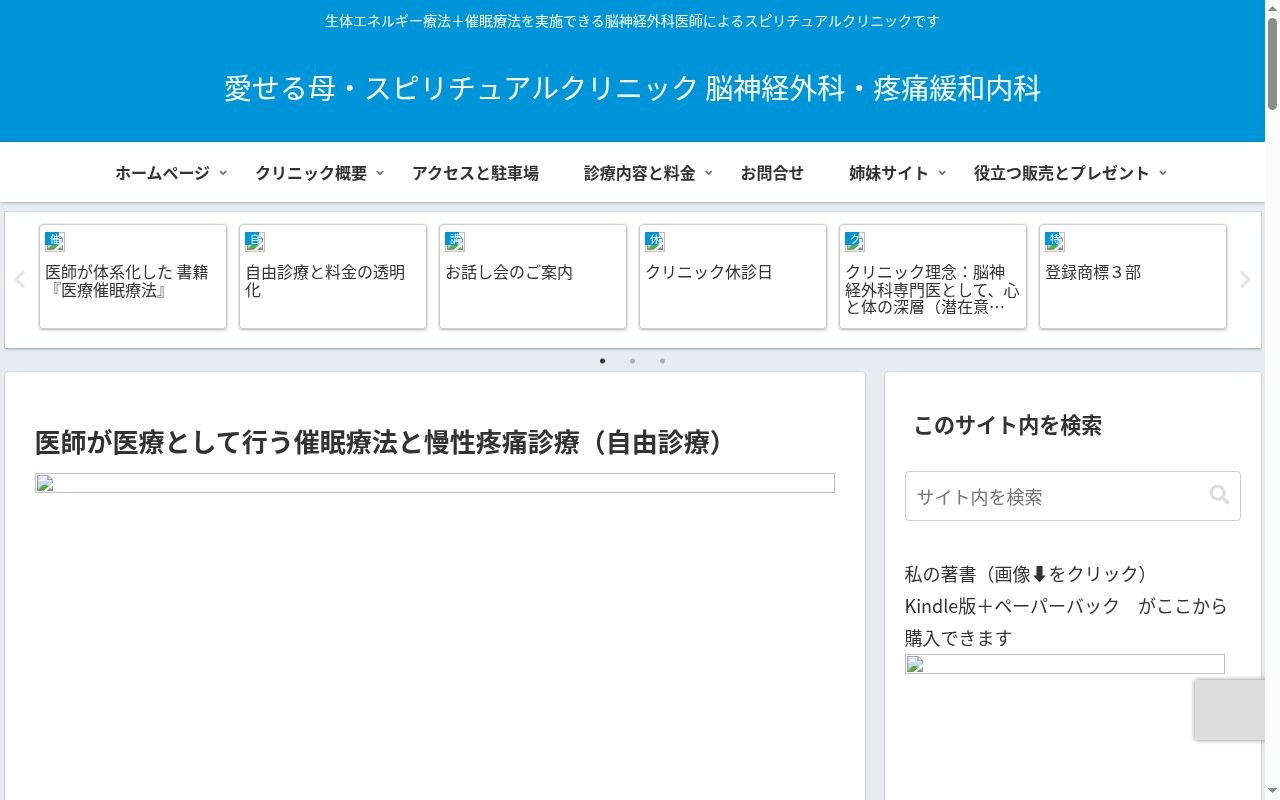This screenshot has height=800, width=1280.
Task: Open ホームページ menu item
Action: [x=162, y=173]
